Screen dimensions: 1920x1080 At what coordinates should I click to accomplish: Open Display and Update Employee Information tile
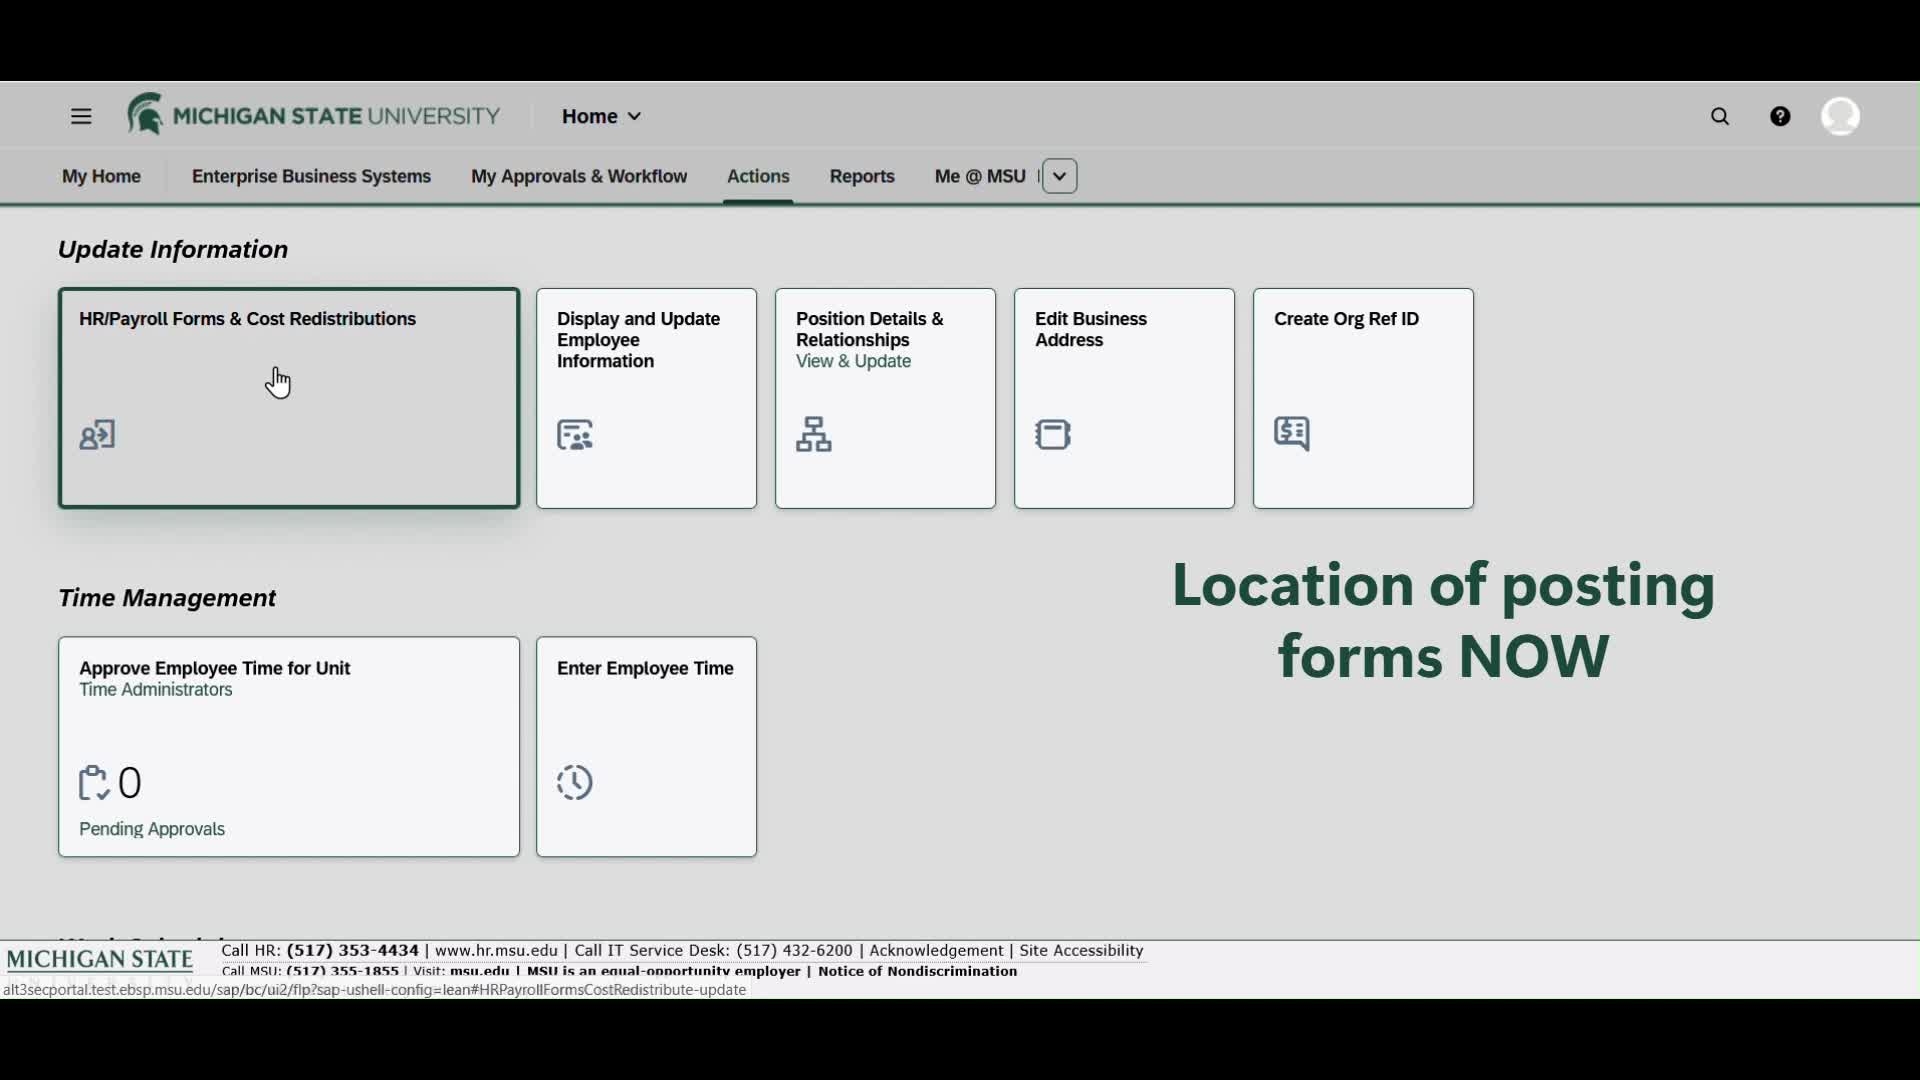(646, 399)
